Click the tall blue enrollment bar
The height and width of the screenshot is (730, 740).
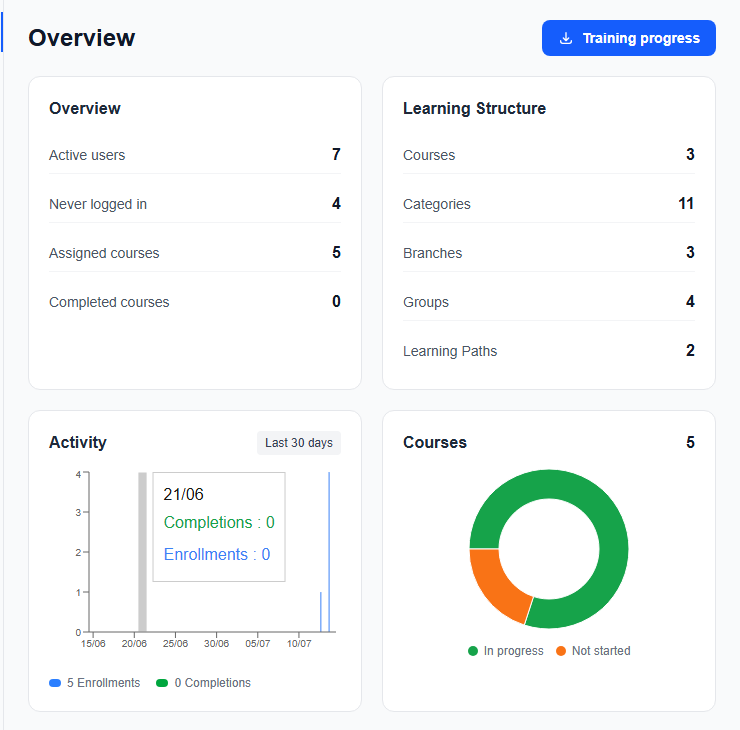(x=329, y=552)
